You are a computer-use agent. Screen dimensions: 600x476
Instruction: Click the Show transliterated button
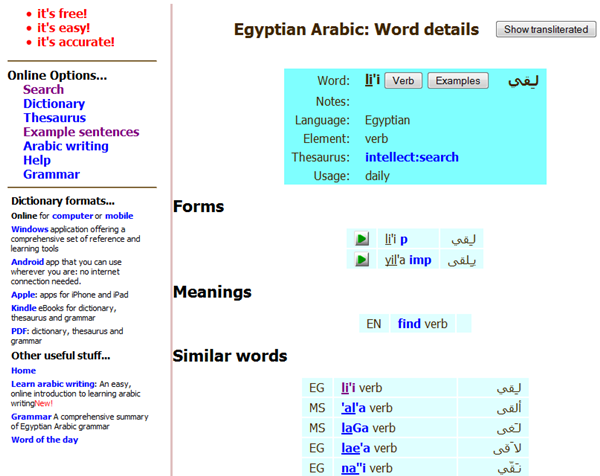click(x=546, y=30)
